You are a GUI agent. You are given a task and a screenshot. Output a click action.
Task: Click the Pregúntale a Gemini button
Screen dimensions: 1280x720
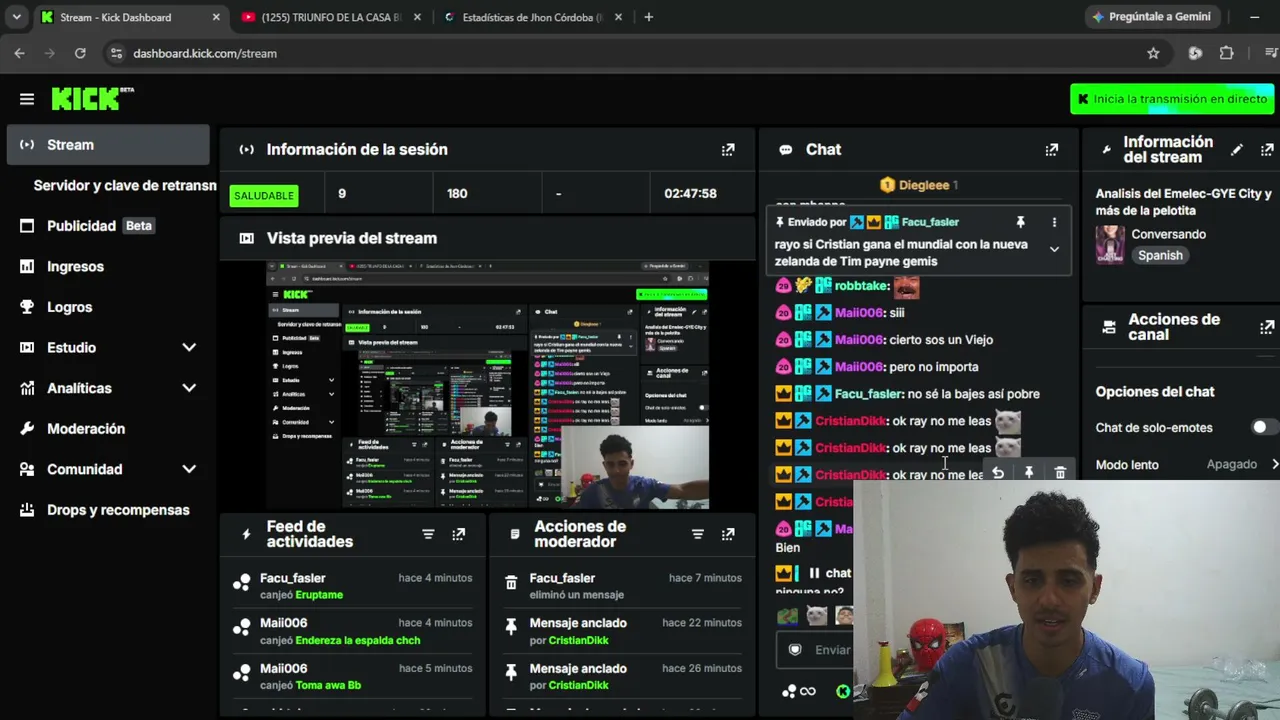(x=1152, y=17)
